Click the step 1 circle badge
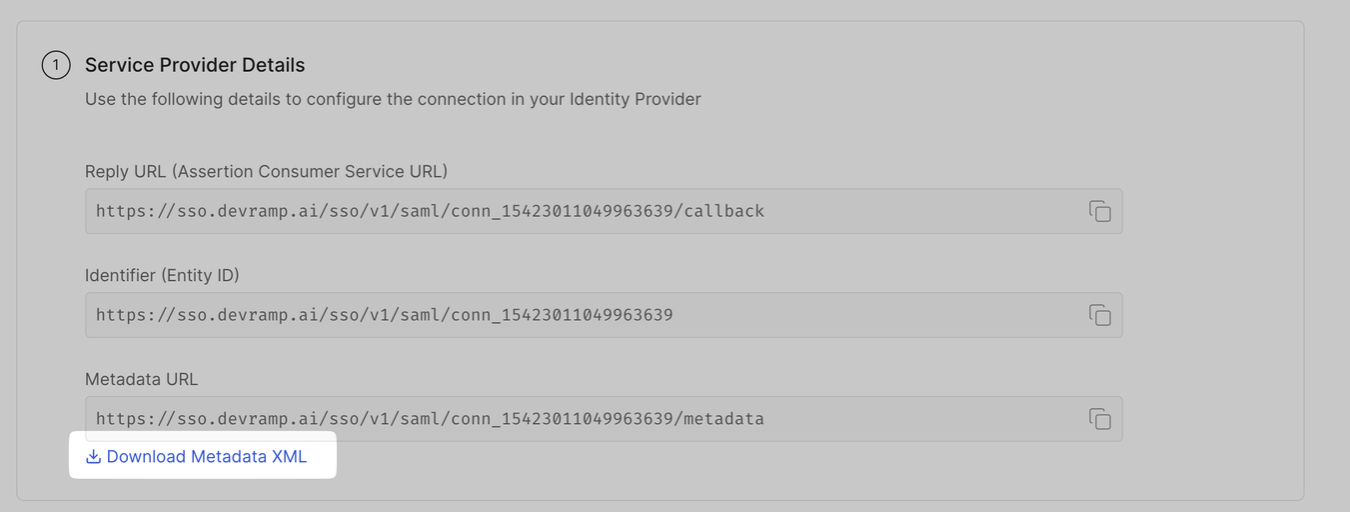 (x=56, y=65)
